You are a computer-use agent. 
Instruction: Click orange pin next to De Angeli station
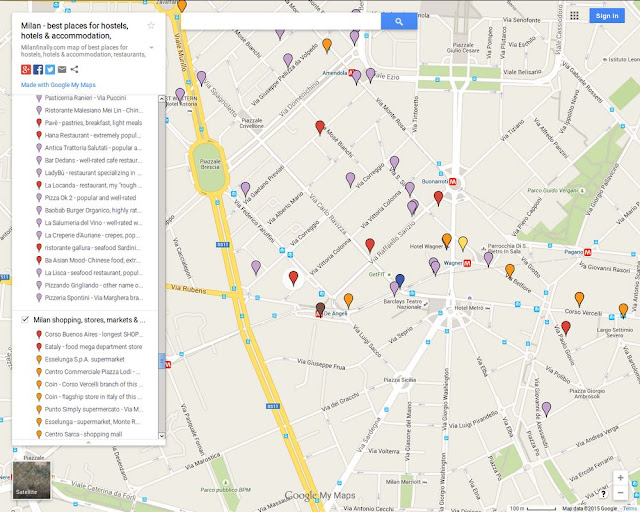pyautogui.click(x=348, y=300)
